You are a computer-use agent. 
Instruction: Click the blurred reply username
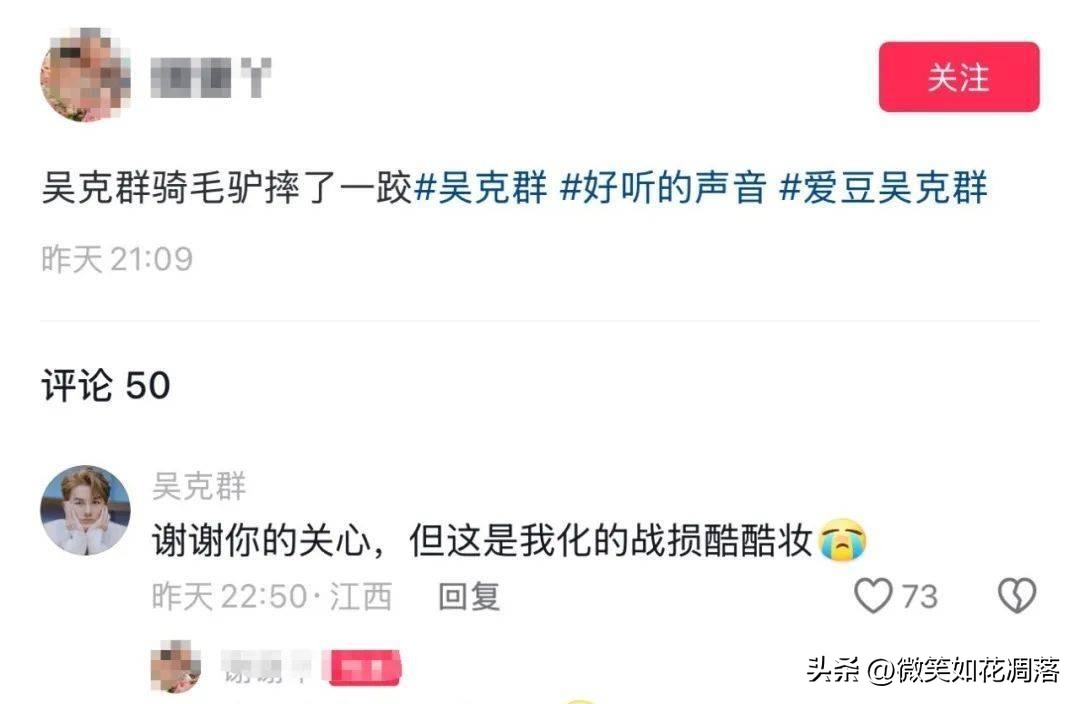265,666
